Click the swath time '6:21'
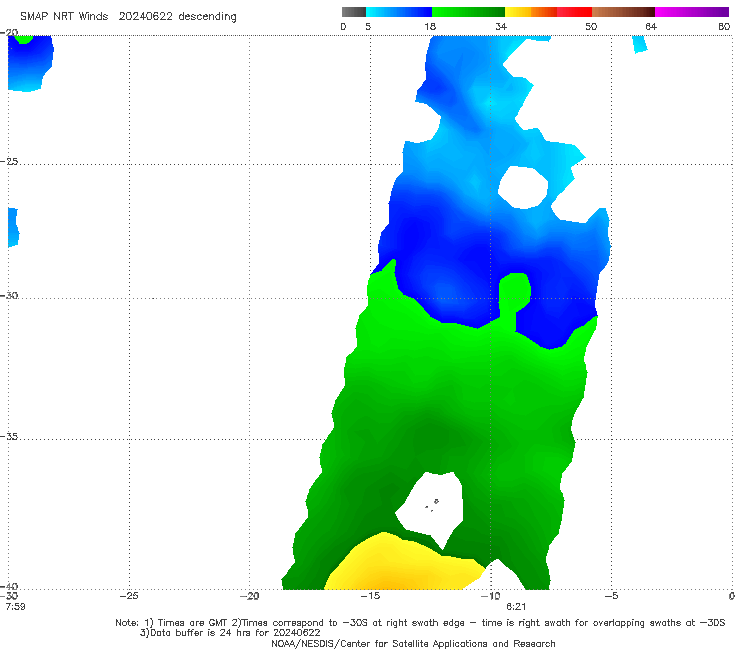 pyautogui.click(x=516, y=607)
